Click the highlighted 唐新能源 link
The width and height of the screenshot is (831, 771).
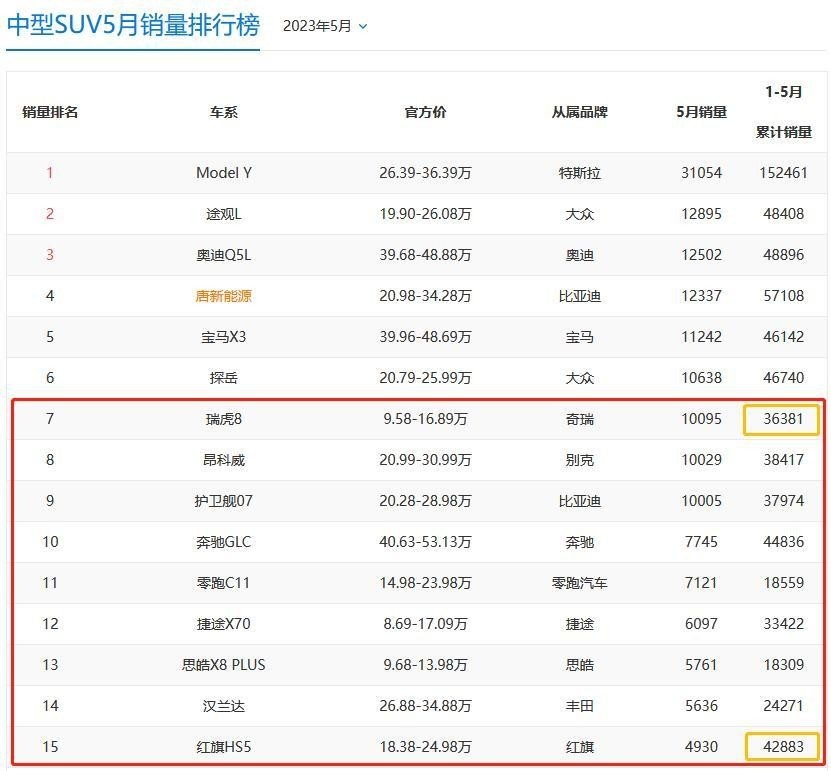[224, 296]
